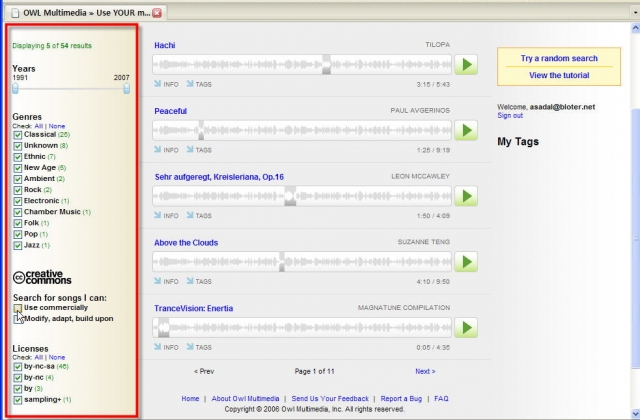Click Sign out link
Screen dimensions: 640x420
tap(510, 116)
